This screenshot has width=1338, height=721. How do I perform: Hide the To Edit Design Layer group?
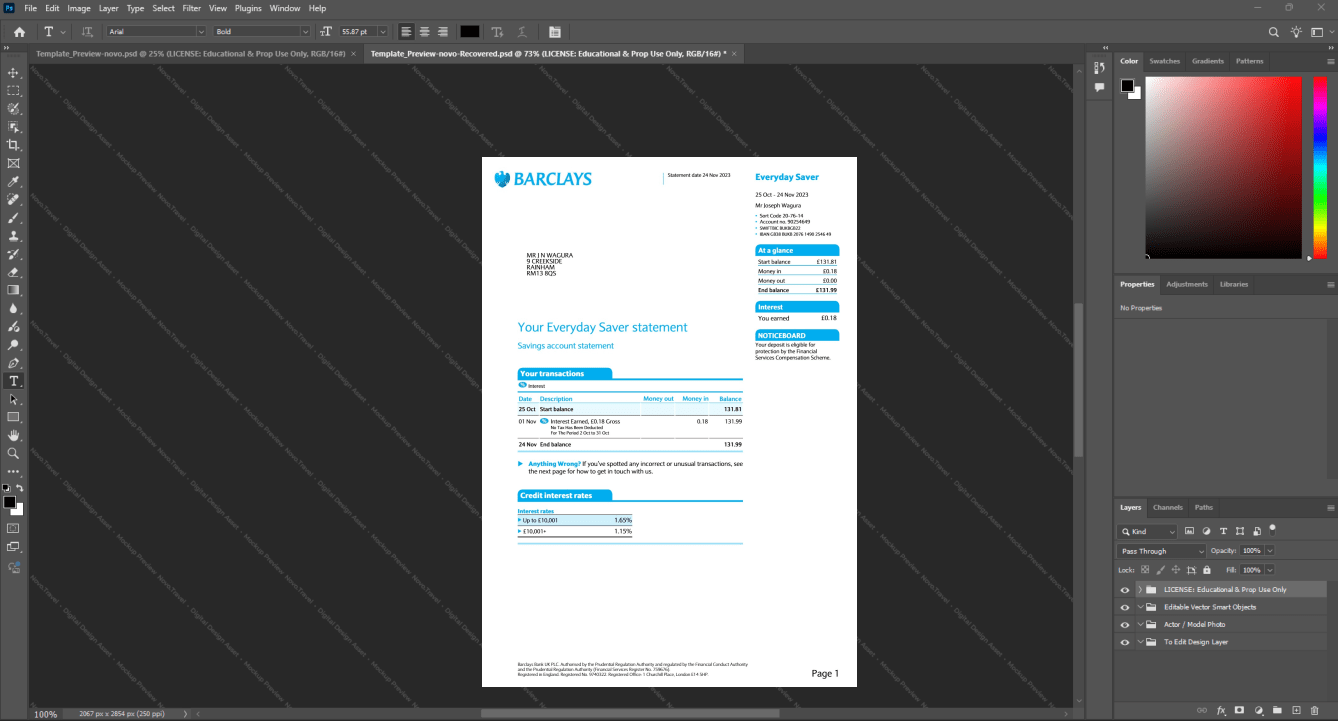coord(1124,642)
